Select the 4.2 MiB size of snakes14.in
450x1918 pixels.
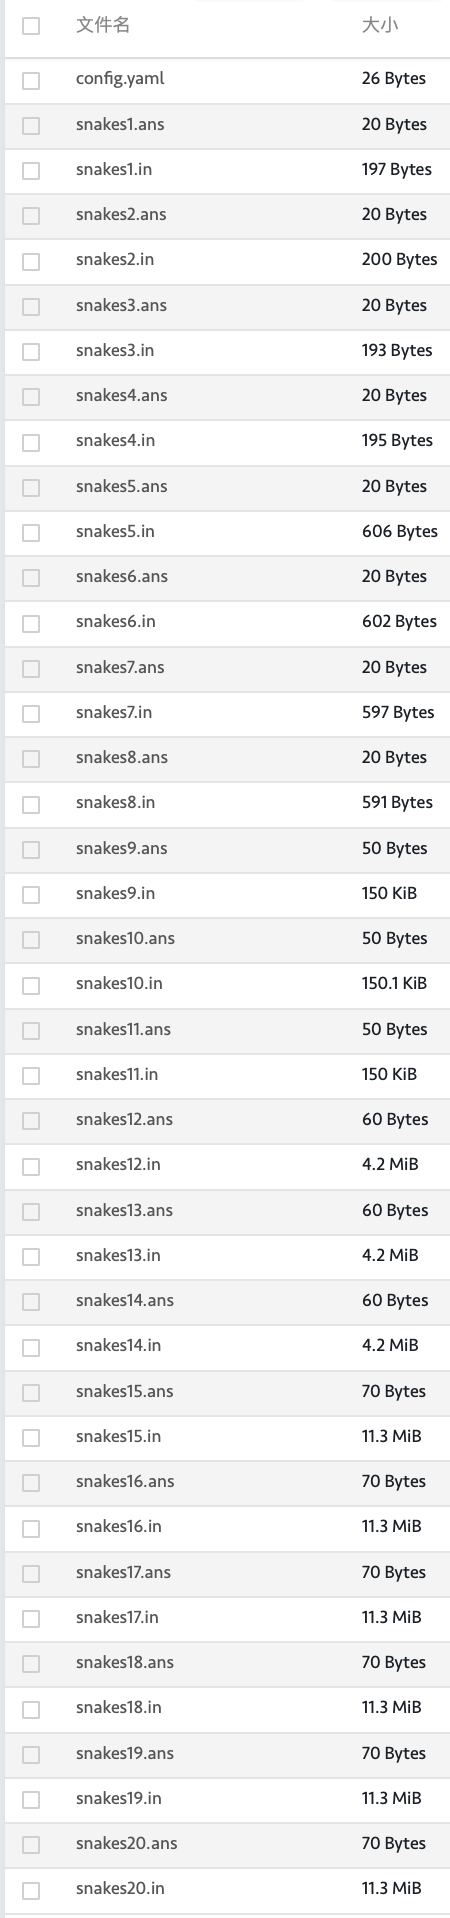390,1345
